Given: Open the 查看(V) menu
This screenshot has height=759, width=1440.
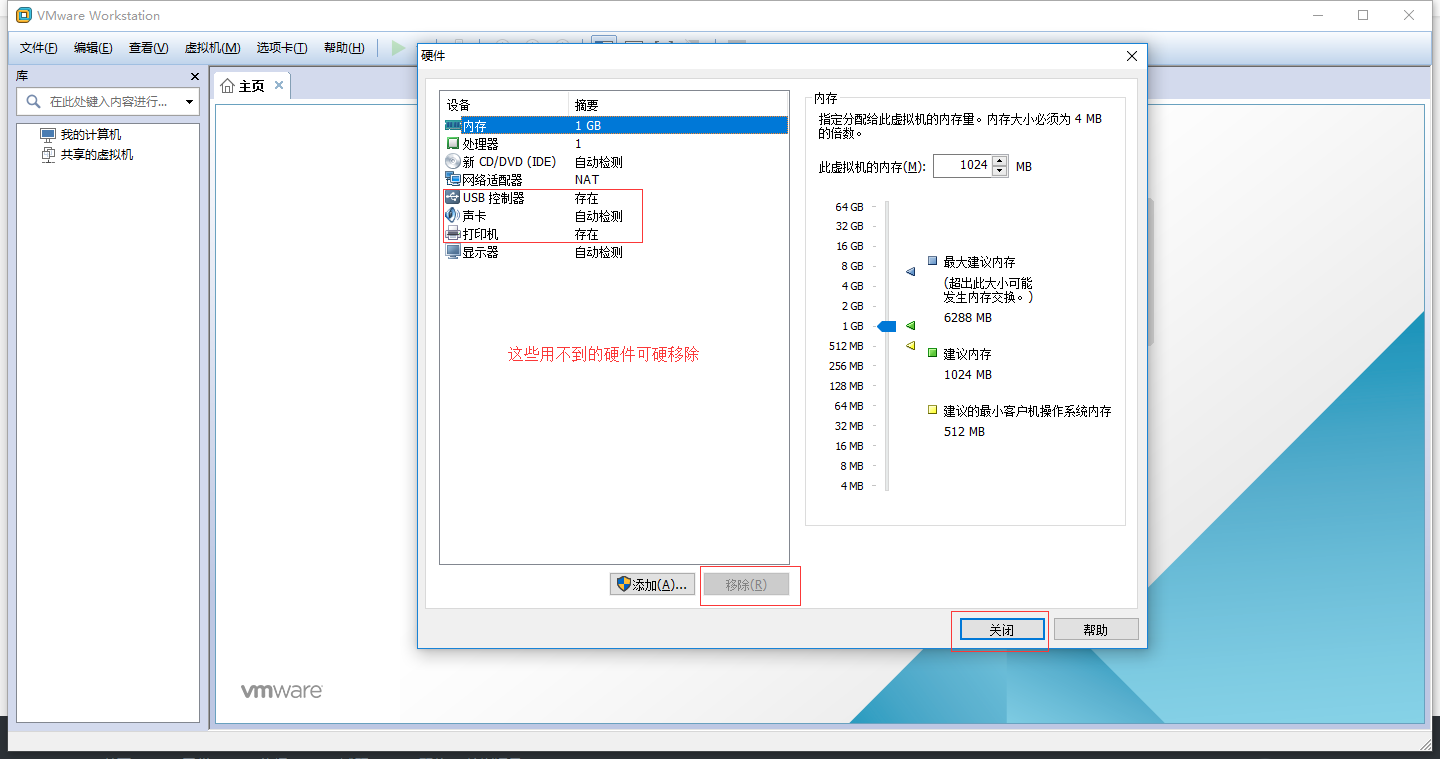Looking at the screenshot, I should click(x=148, y=48).
